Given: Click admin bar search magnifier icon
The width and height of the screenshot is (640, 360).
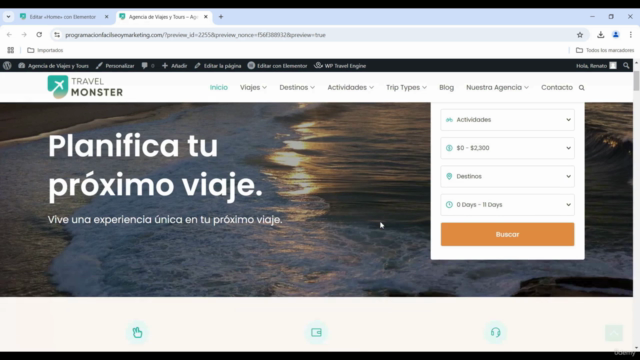Looking at the screenshot, I should 626,66.
